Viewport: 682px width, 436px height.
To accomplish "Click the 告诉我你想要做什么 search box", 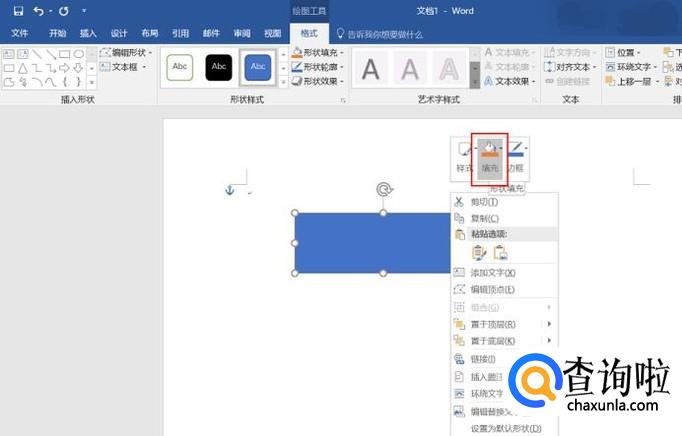I will [x=380, y=34].
